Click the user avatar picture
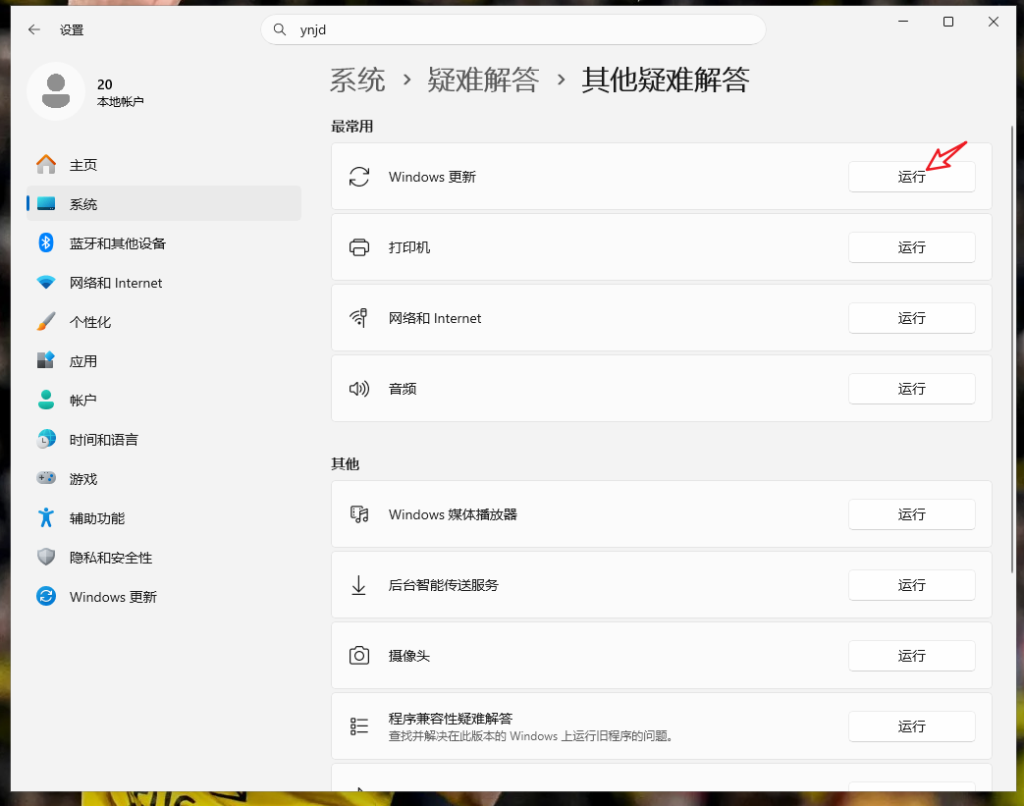 click(56, 91)
